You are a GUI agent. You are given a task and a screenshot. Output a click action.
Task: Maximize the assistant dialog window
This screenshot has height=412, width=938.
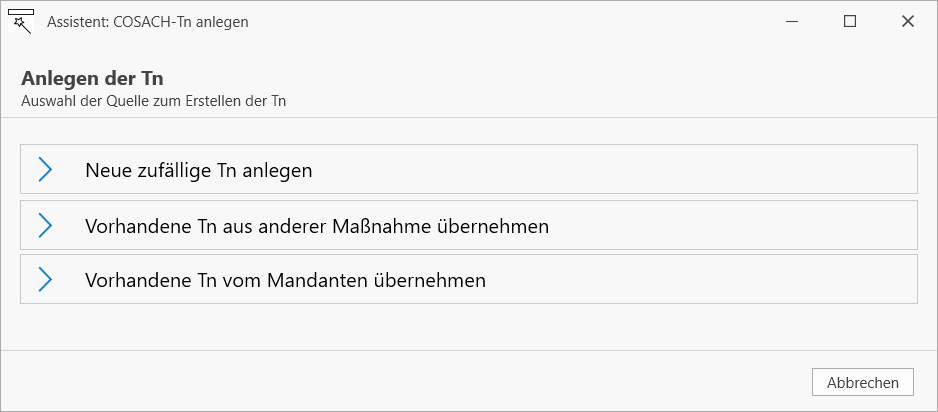(849, 22)
